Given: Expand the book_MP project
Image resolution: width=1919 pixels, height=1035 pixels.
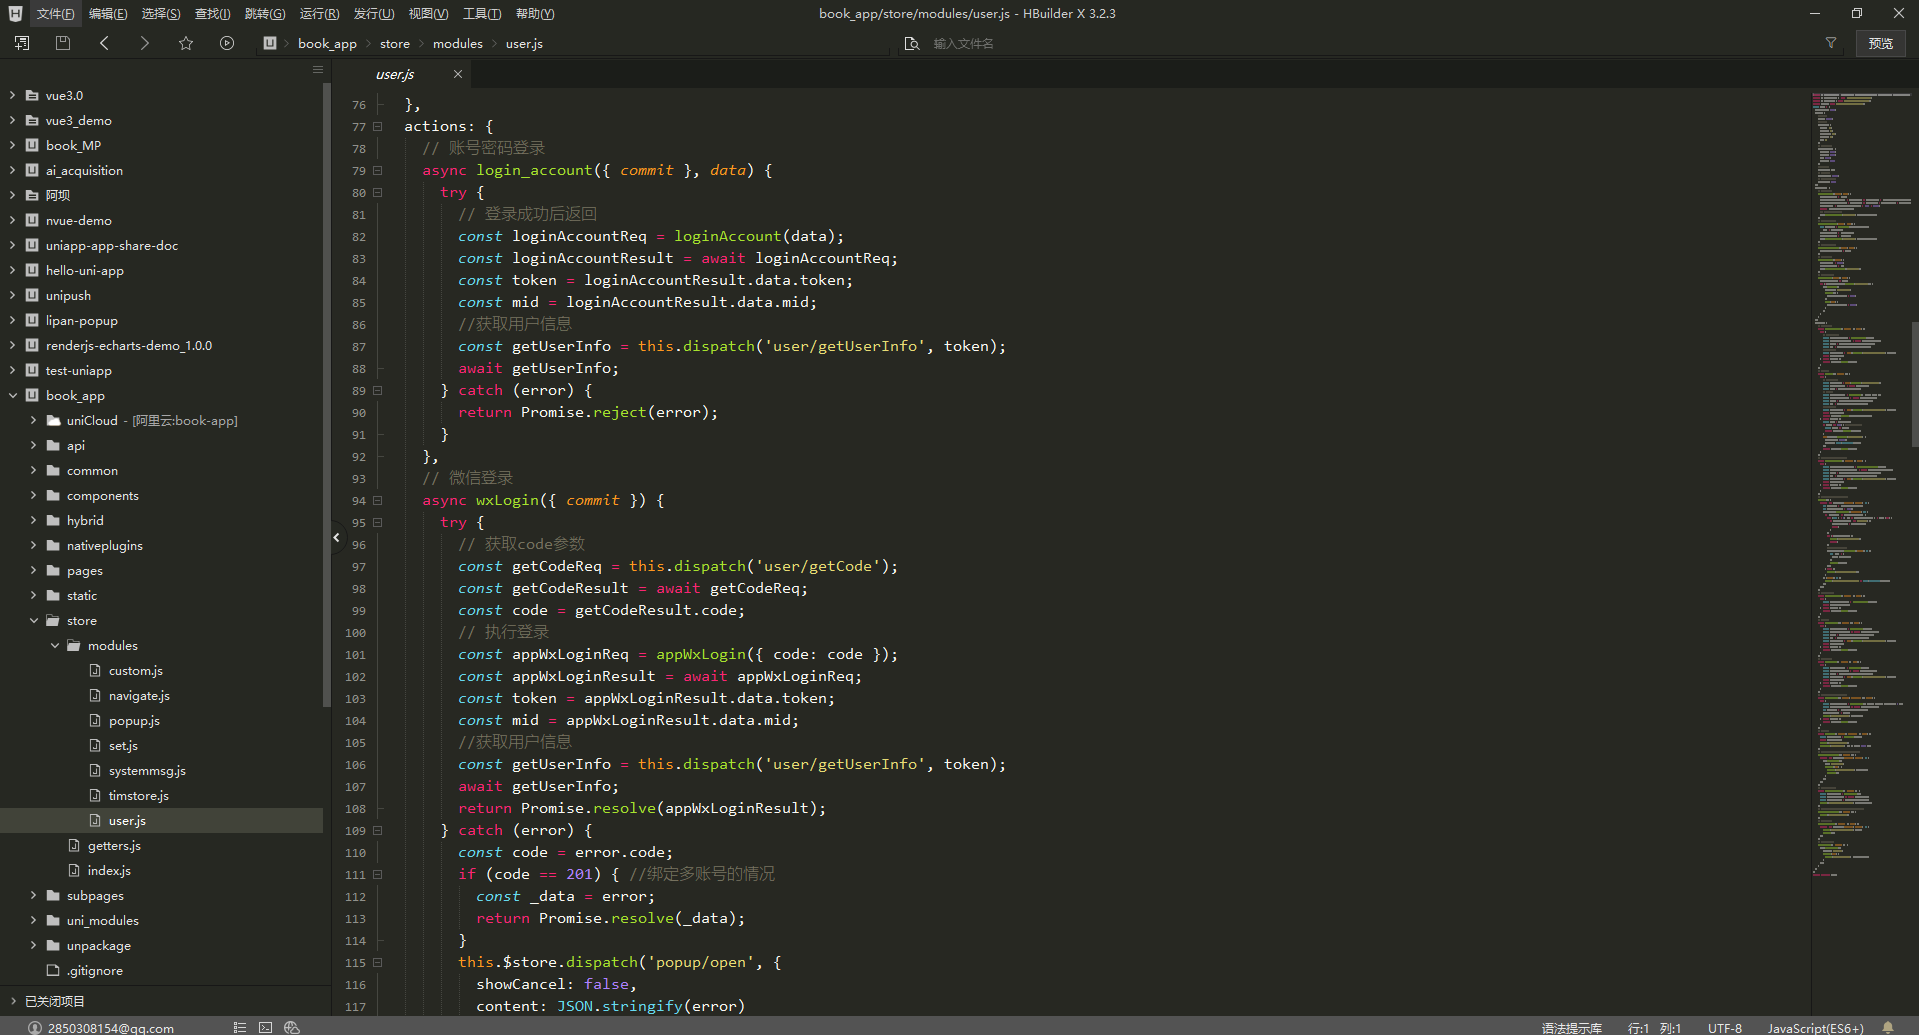Looking at the screenshot, I should 12,146.
